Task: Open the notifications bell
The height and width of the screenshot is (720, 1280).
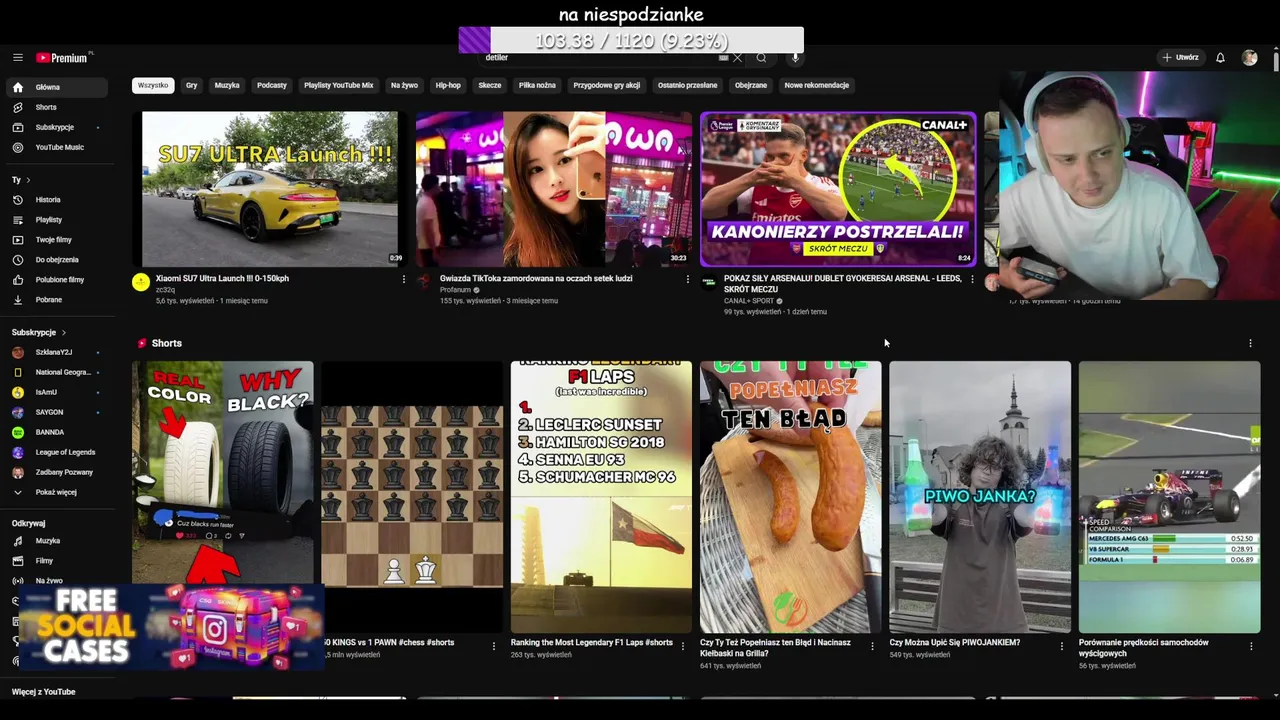Action: click(1220, 58)
